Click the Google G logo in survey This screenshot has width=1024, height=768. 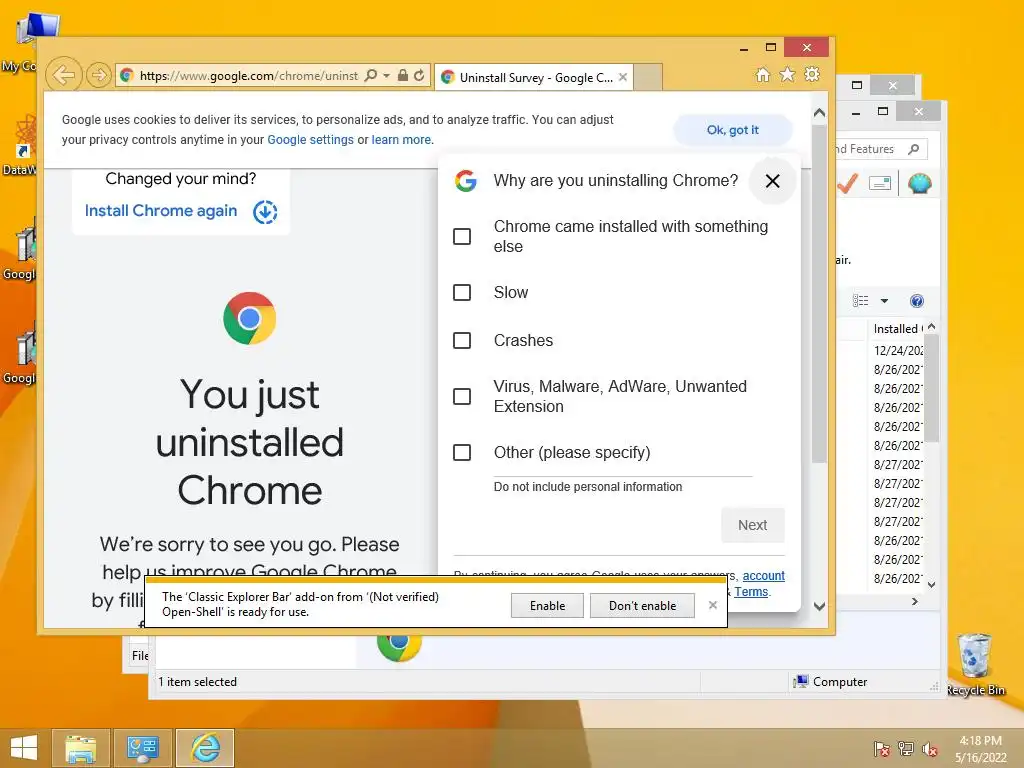(466, 180)
